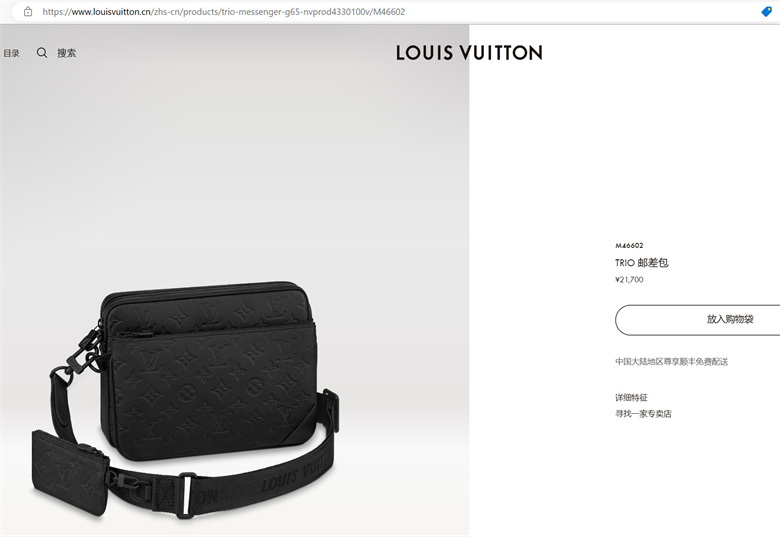Click the magnifying glass search icon
The width and height of the screenshot is (780, 537).
tap(42, 53)
